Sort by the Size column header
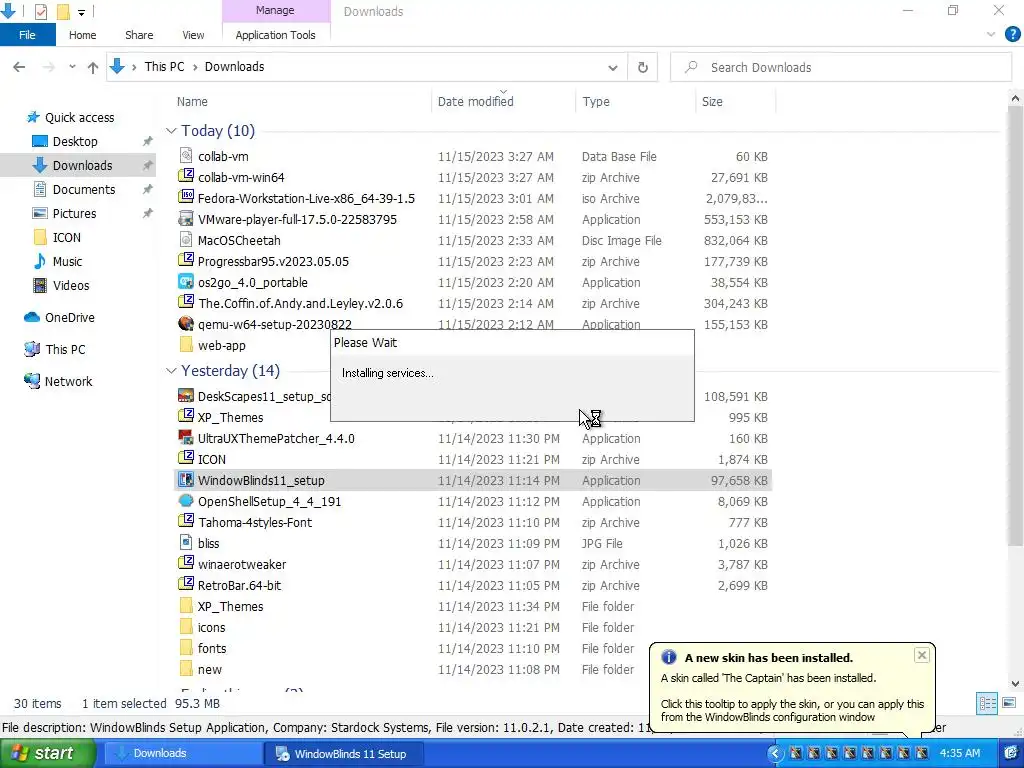This screenshot has height=768, width=1024. pyautogui.click(x=712, y=101)
